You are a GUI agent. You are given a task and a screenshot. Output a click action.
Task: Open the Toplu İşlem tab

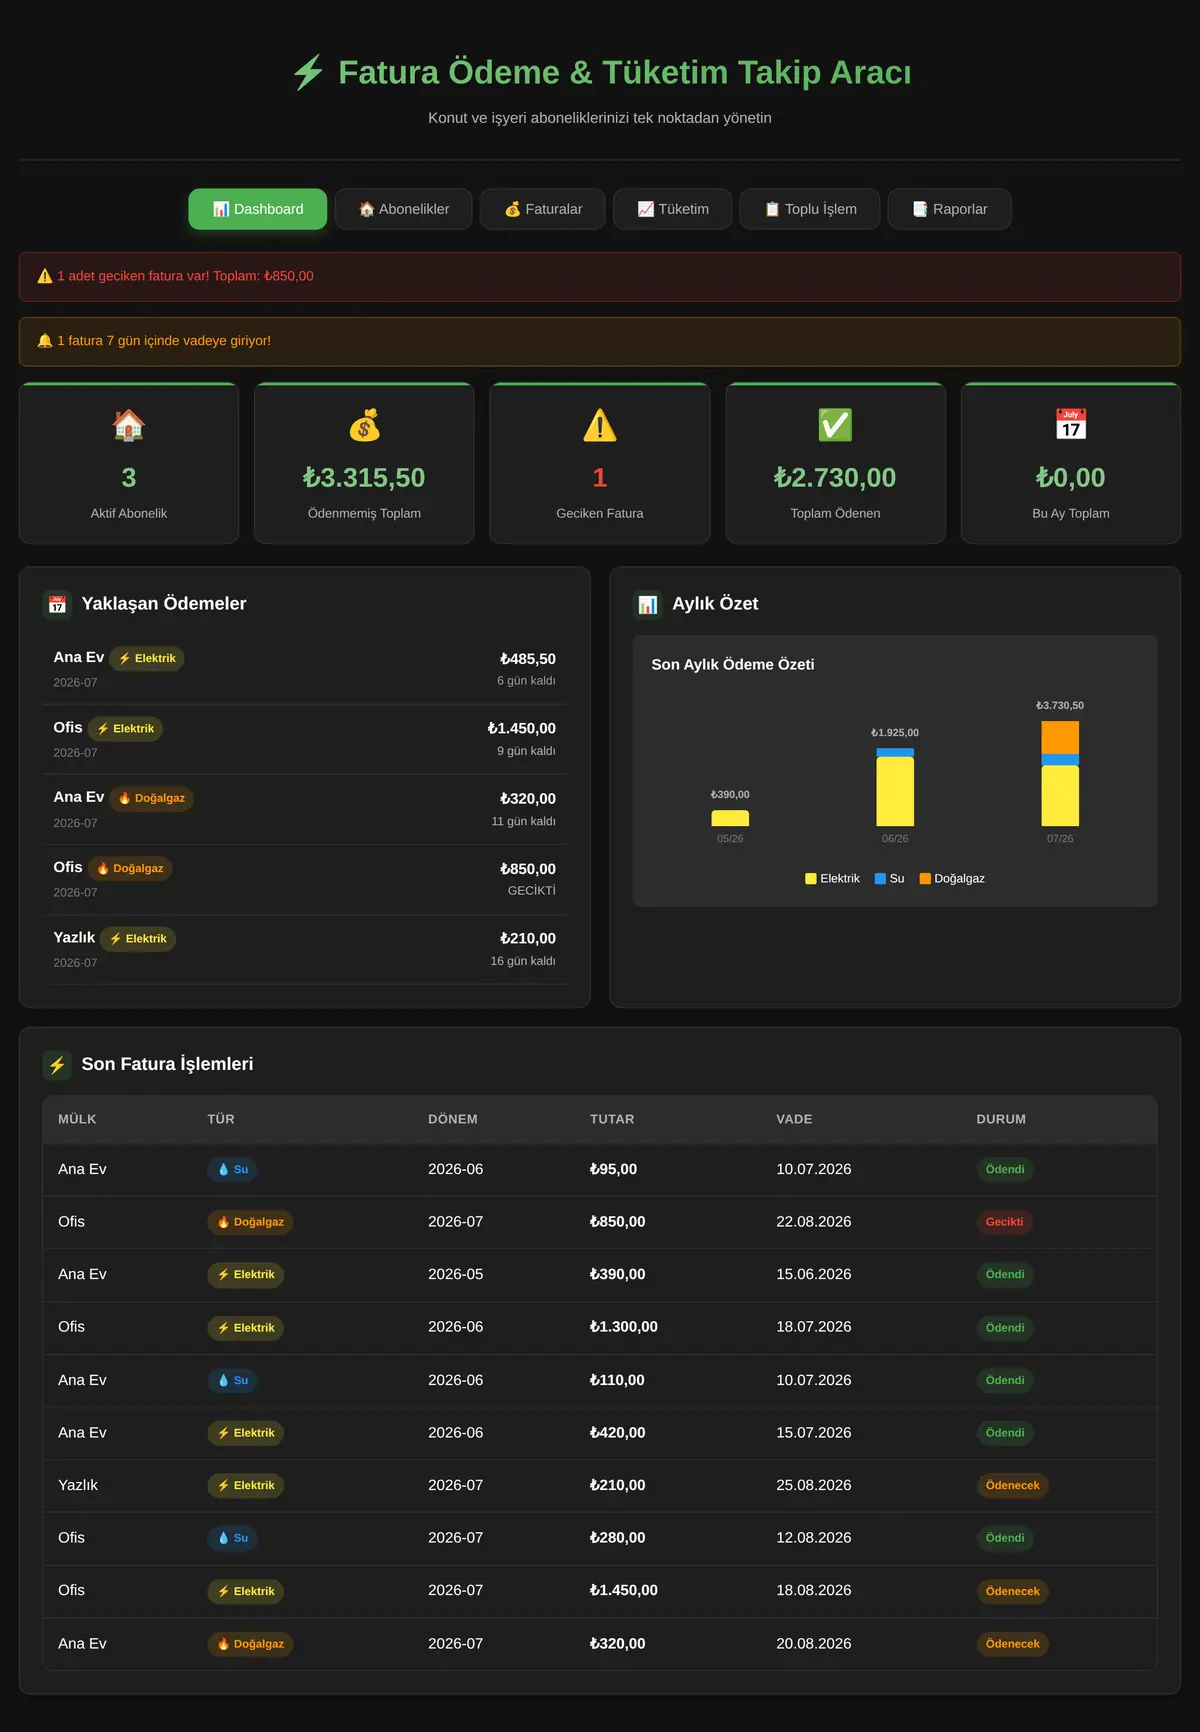tap(810, 209)
